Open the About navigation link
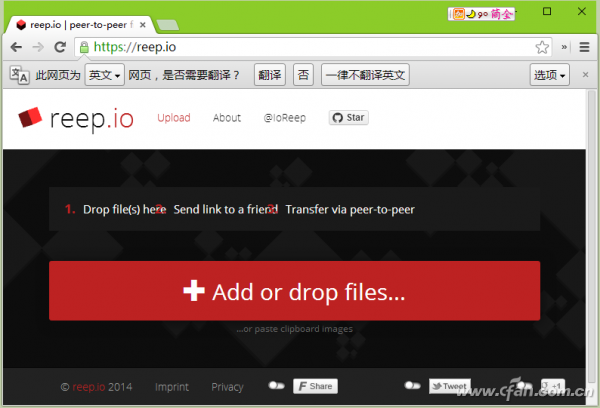The width and height of the screenshot is (600, 408). point(227,118)
